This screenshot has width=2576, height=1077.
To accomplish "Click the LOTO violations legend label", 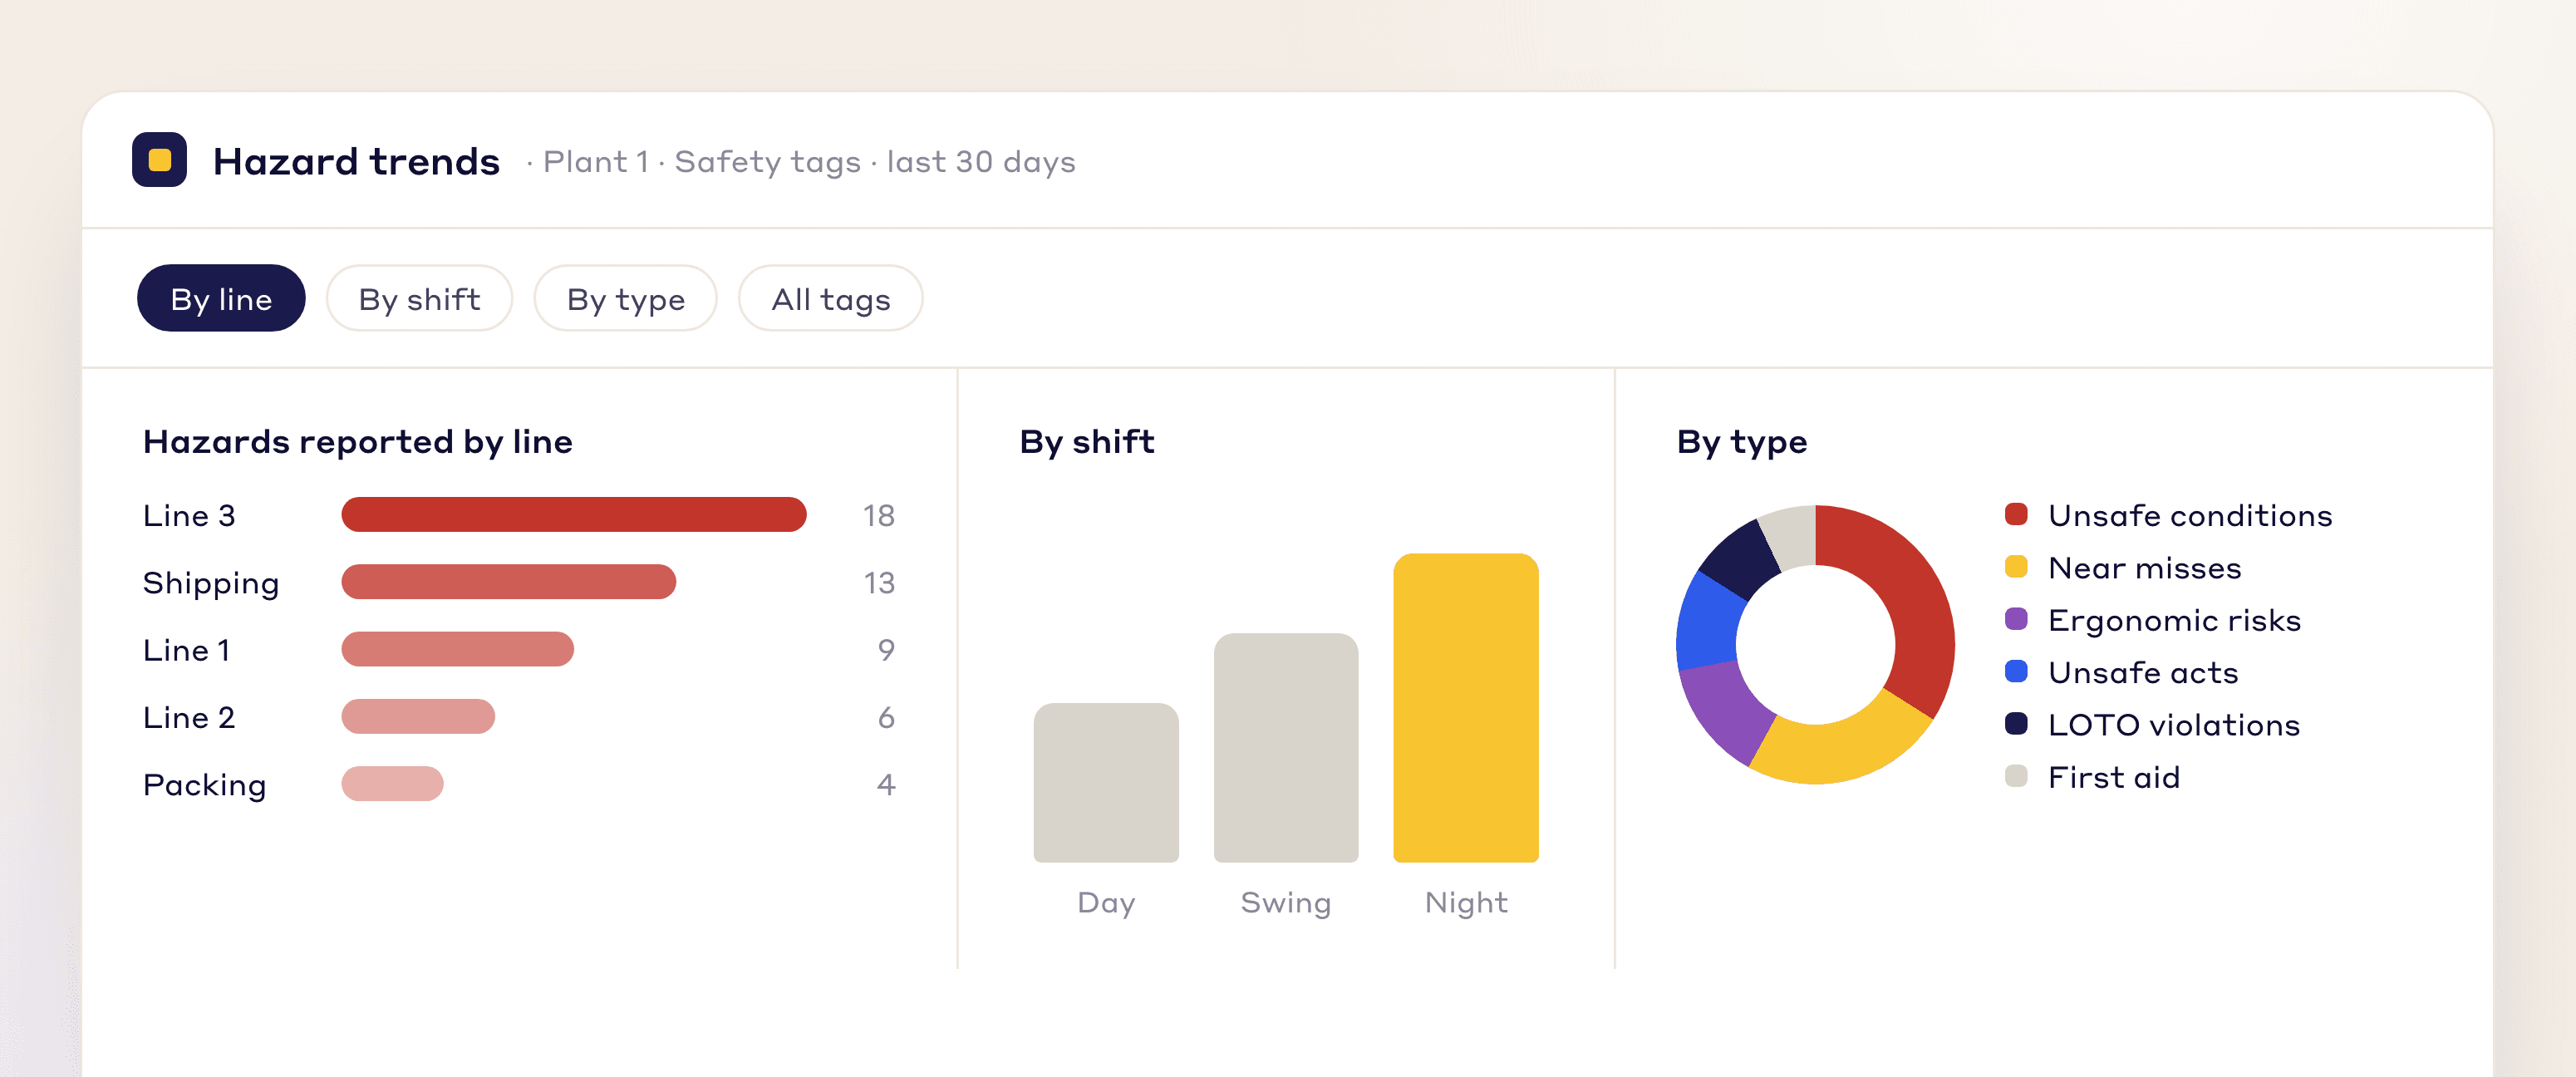I will [x=2174, y=725].
